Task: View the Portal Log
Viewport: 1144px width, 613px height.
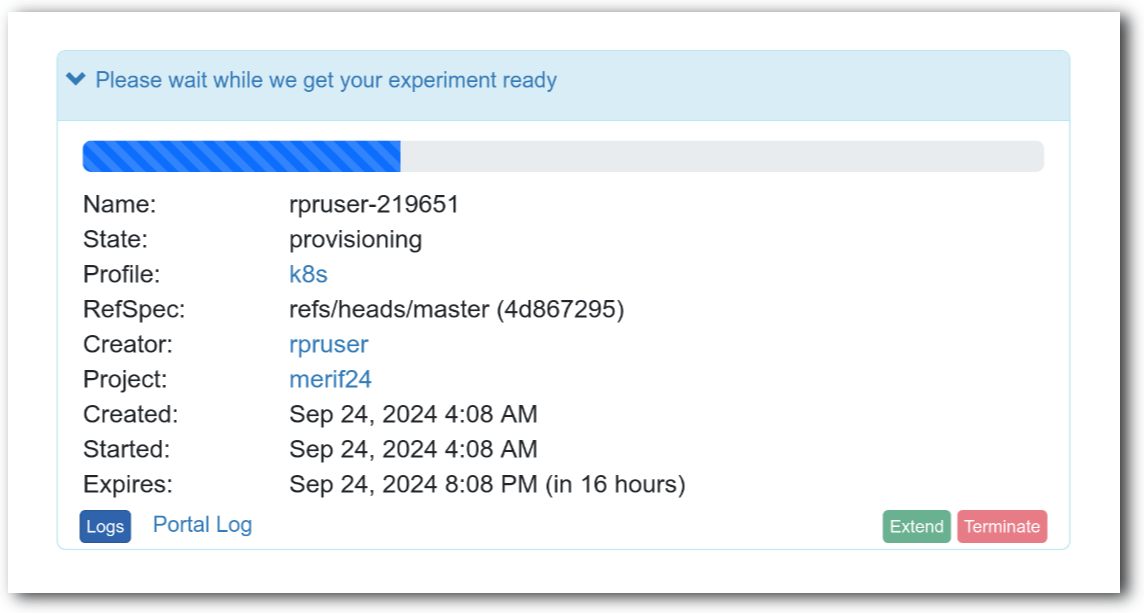Action: tap(202, 525)
